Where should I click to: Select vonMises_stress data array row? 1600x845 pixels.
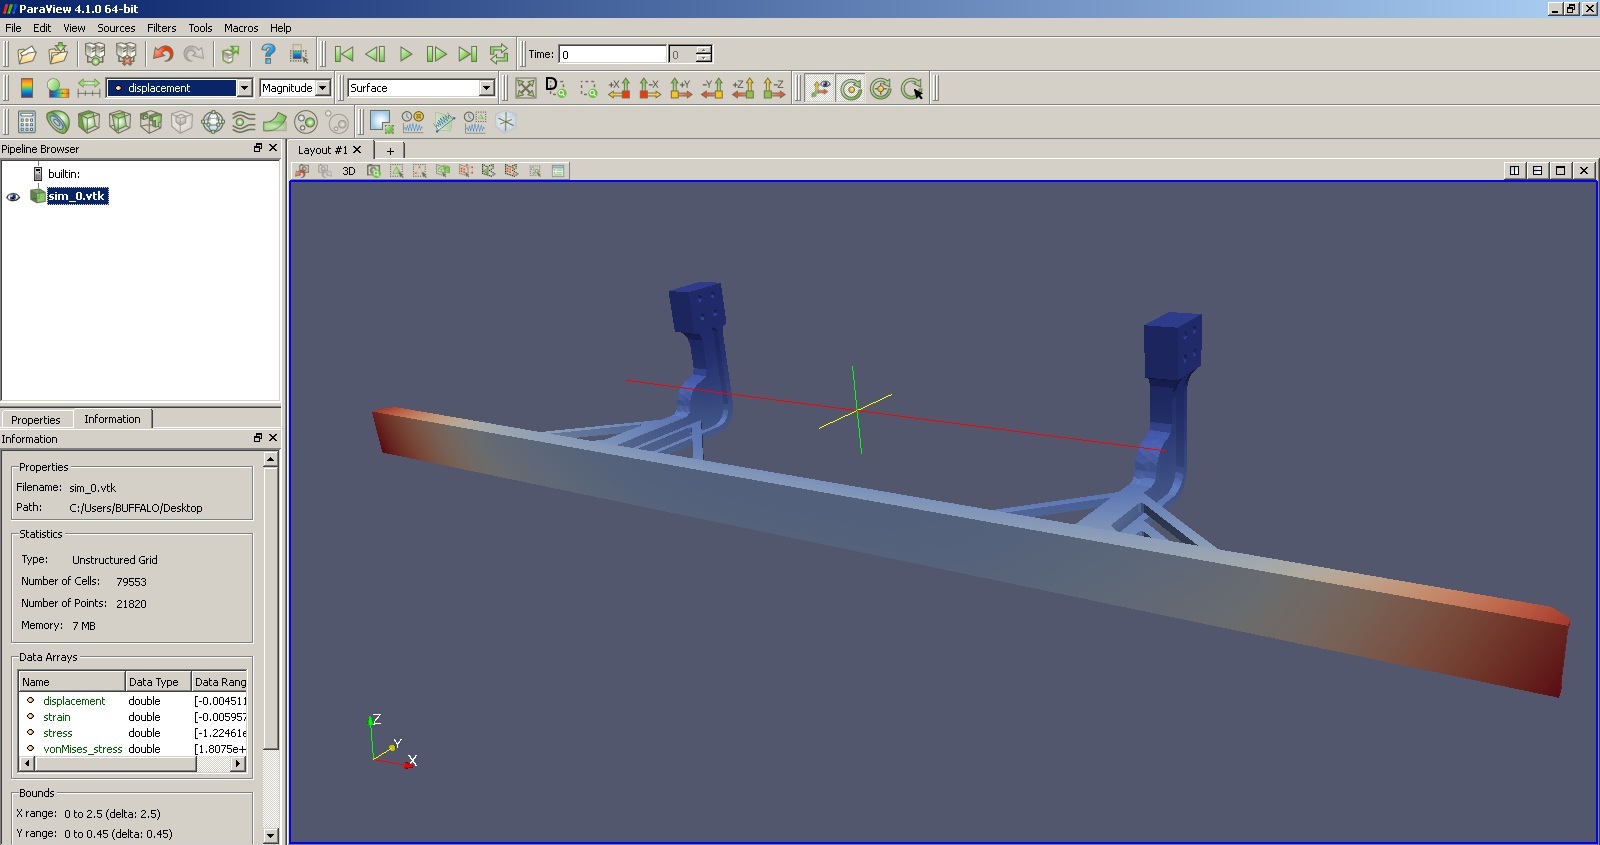(132, 749)
